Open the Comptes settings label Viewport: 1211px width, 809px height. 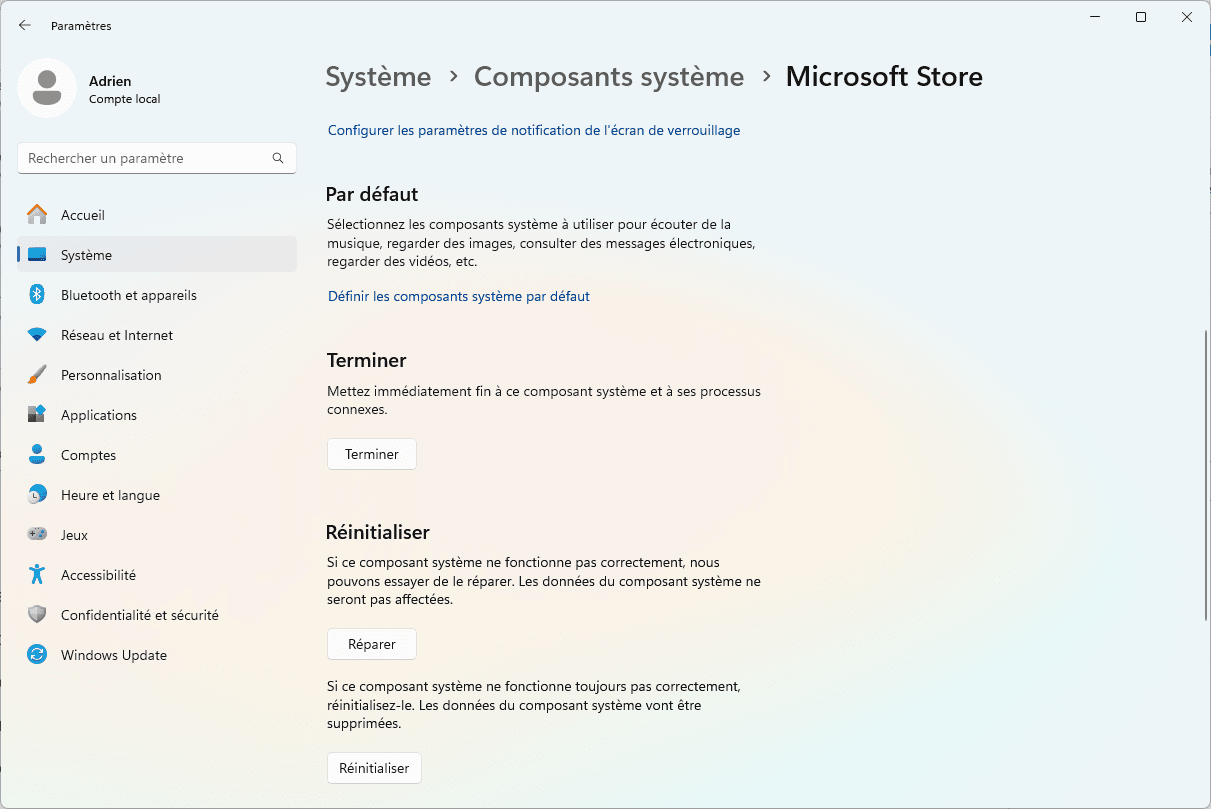pyautogui.click(x=89, y=455)
